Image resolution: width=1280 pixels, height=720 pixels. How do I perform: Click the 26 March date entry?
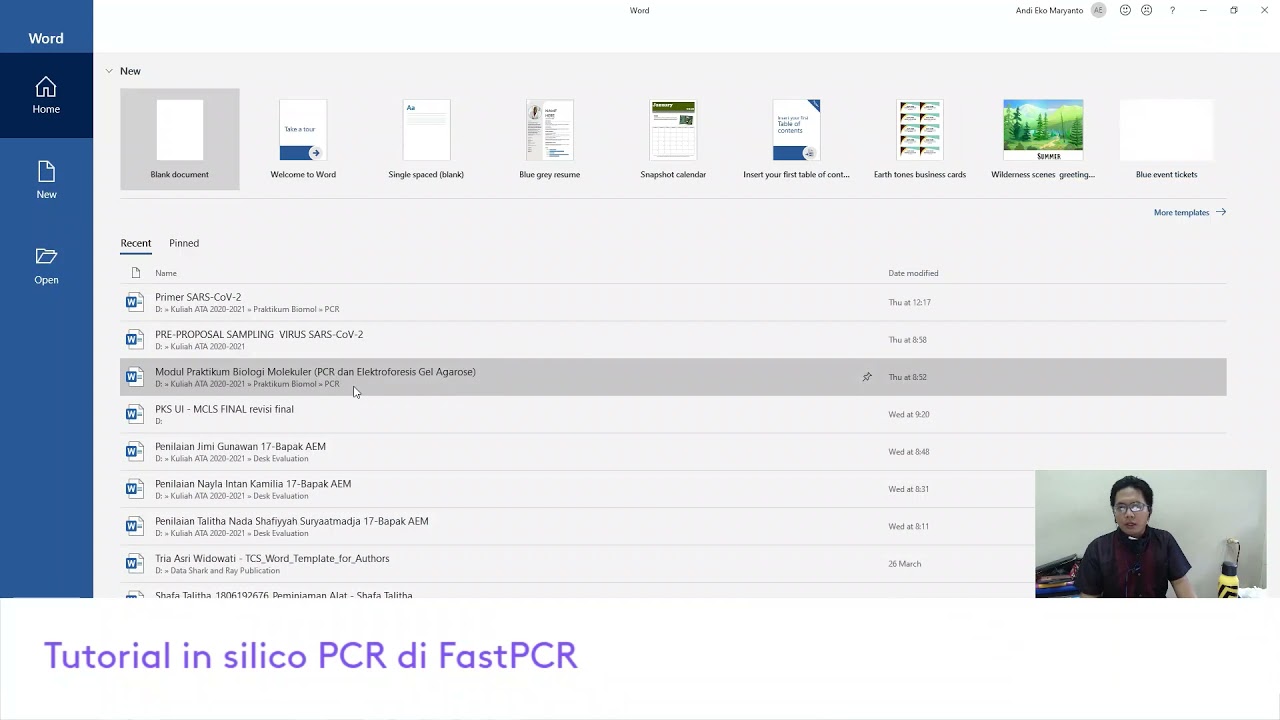(x=904, y=564)
